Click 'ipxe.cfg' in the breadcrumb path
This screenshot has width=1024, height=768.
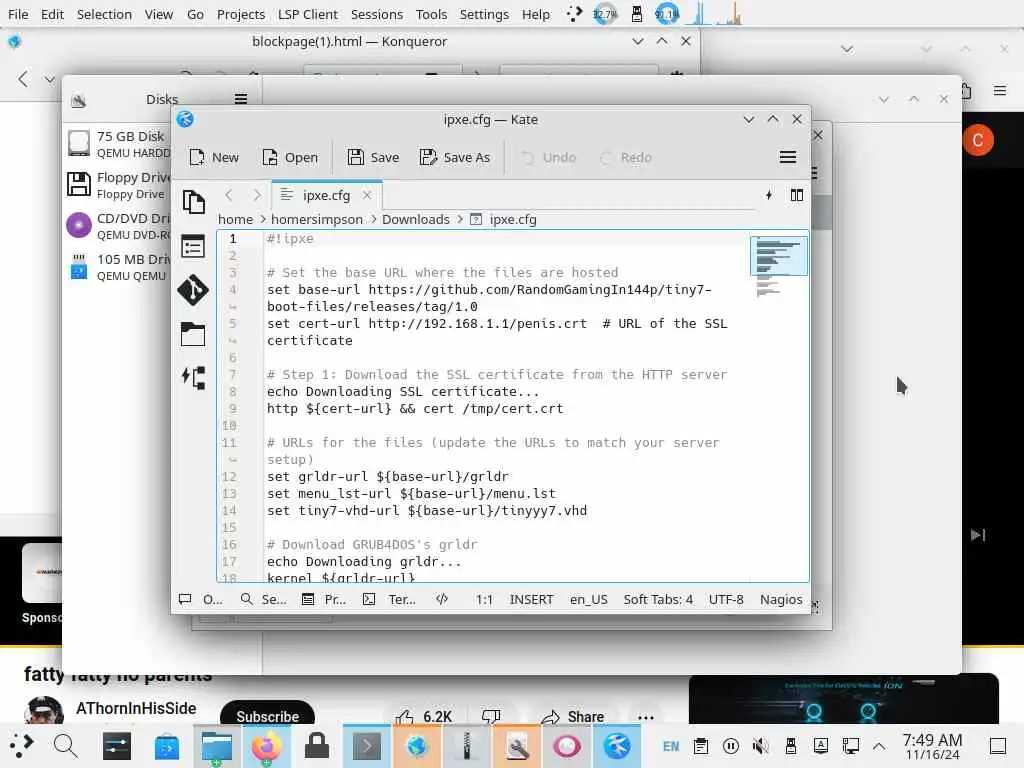[513, 219]
